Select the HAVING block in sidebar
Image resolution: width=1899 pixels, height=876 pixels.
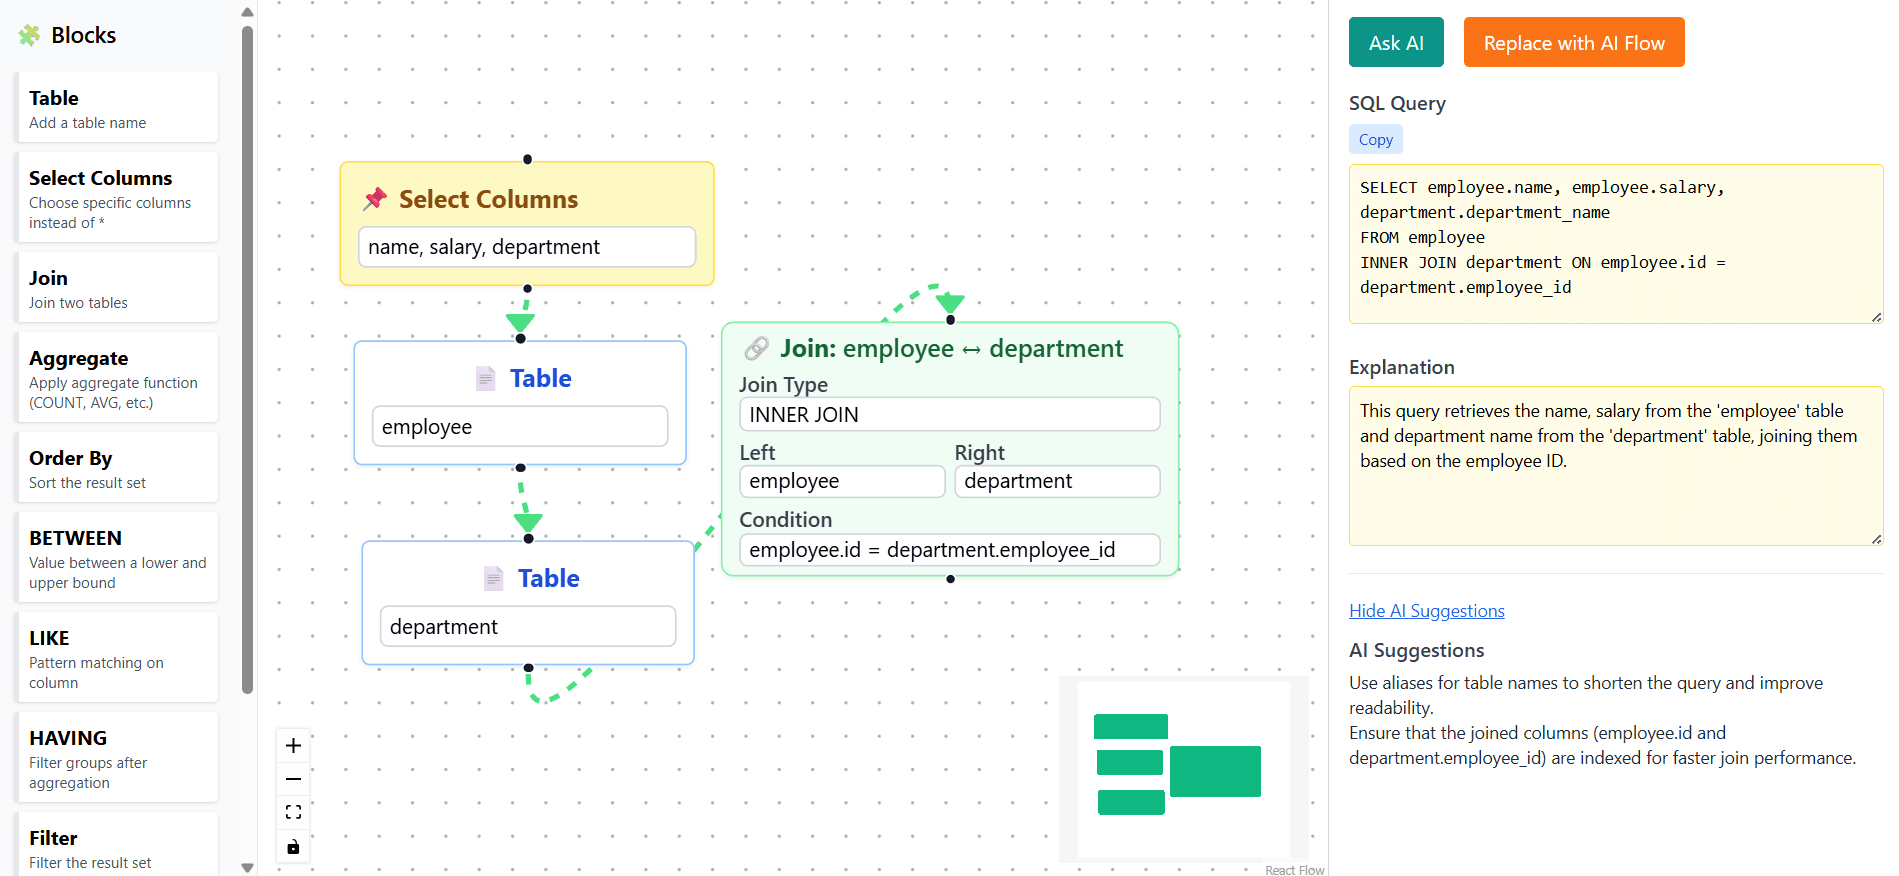coord(117,758)
